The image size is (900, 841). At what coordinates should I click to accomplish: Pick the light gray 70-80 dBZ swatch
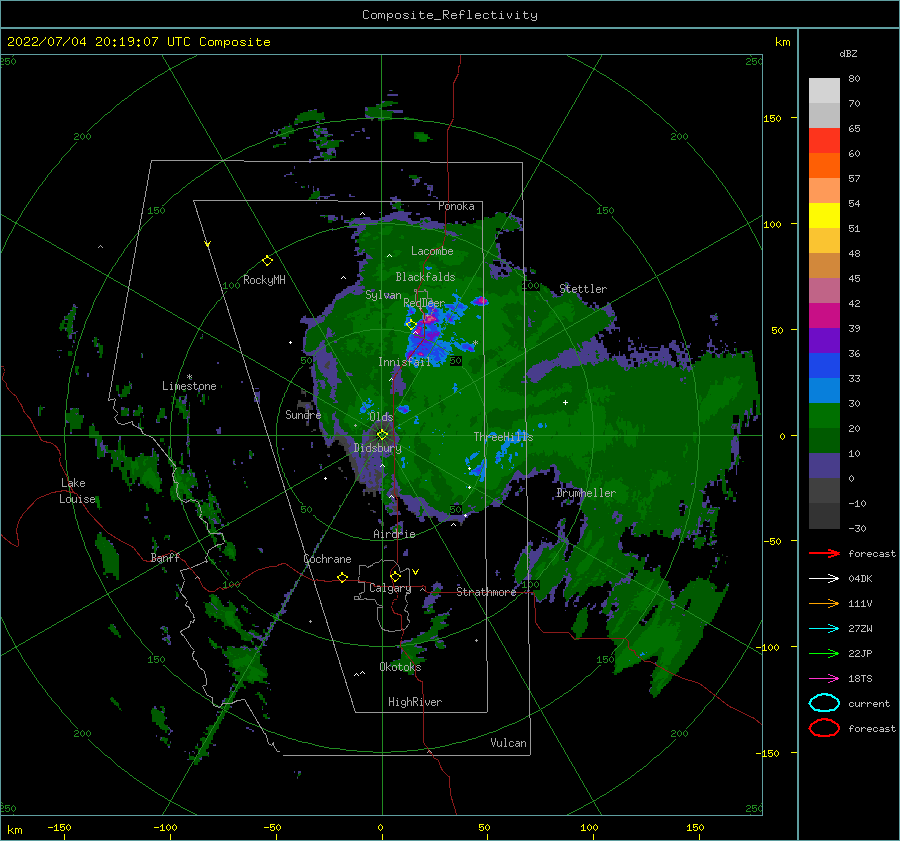[824, 90]
